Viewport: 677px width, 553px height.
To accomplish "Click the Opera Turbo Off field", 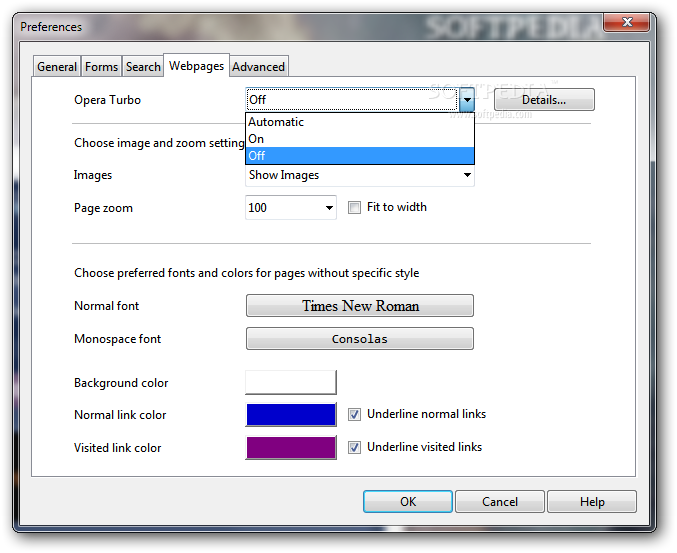I will click(x=352, y=100).
